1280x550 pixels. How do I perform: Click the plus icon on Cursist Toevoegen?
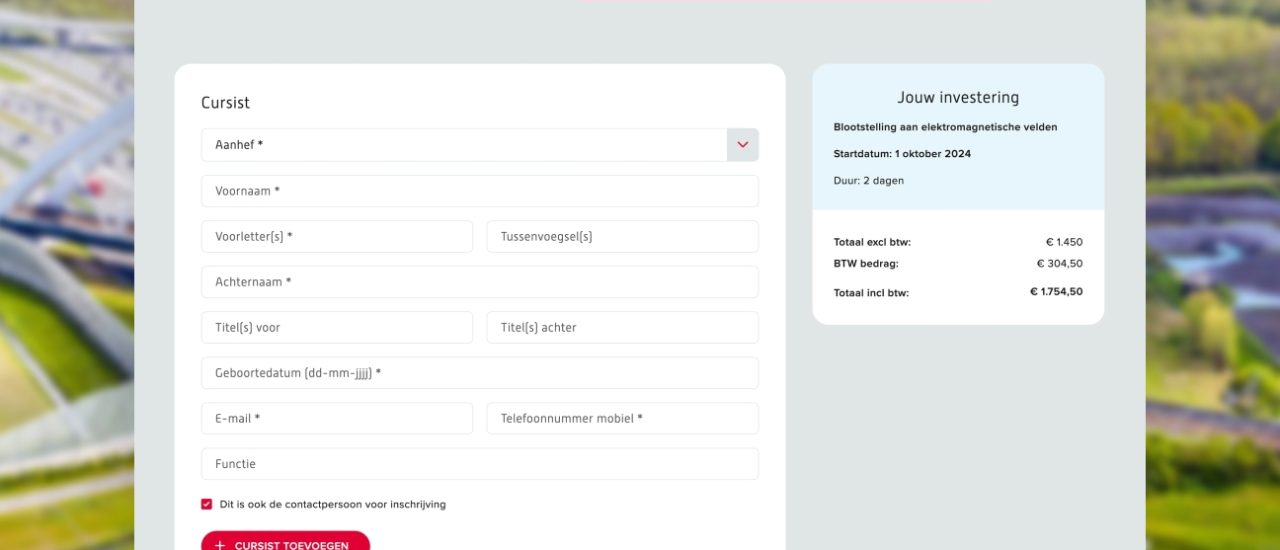pos(220,545)
